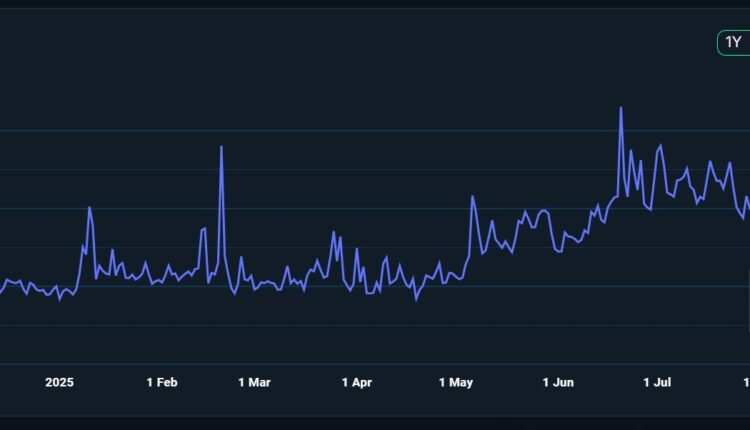The image size is (750, 430).
Task: Click the tall spike tip in mid-February
Action: coord(221,147)
